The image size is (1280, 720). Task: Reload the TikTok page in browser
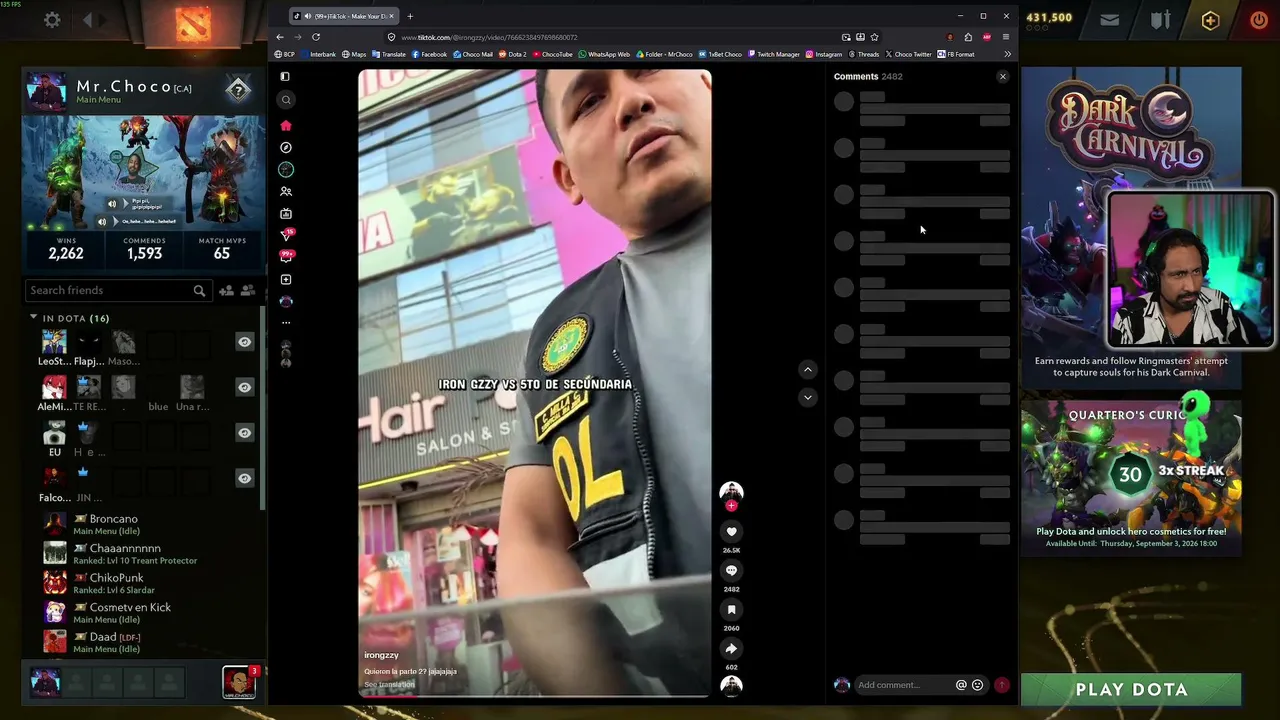pyautogui.click(x=316, y=37)
